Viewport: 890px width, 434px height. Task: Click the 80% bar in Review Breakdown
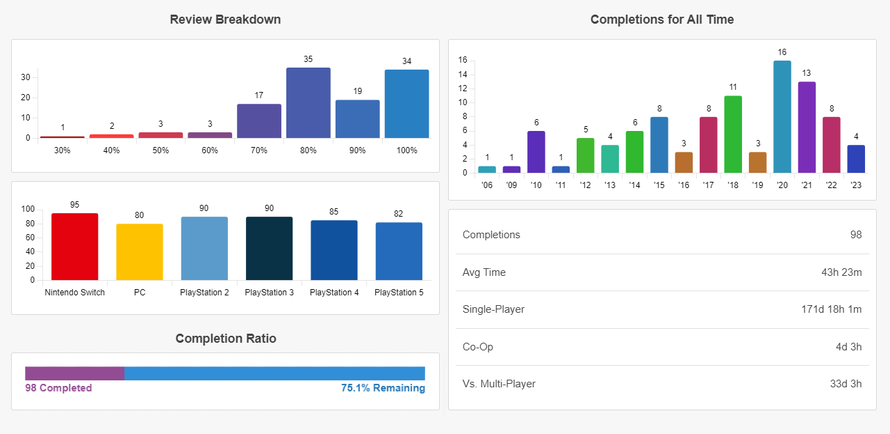308,103
